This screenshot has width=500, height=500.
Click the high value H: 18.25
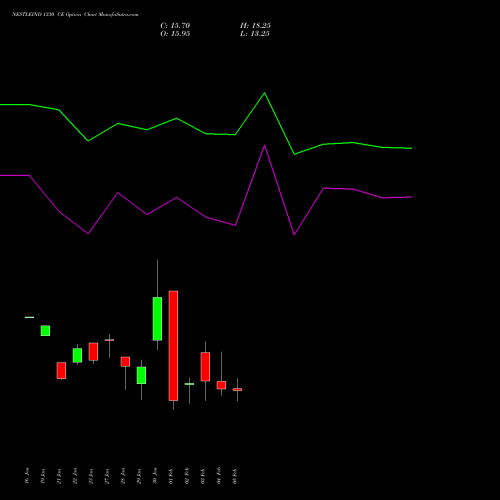point(255,26)
